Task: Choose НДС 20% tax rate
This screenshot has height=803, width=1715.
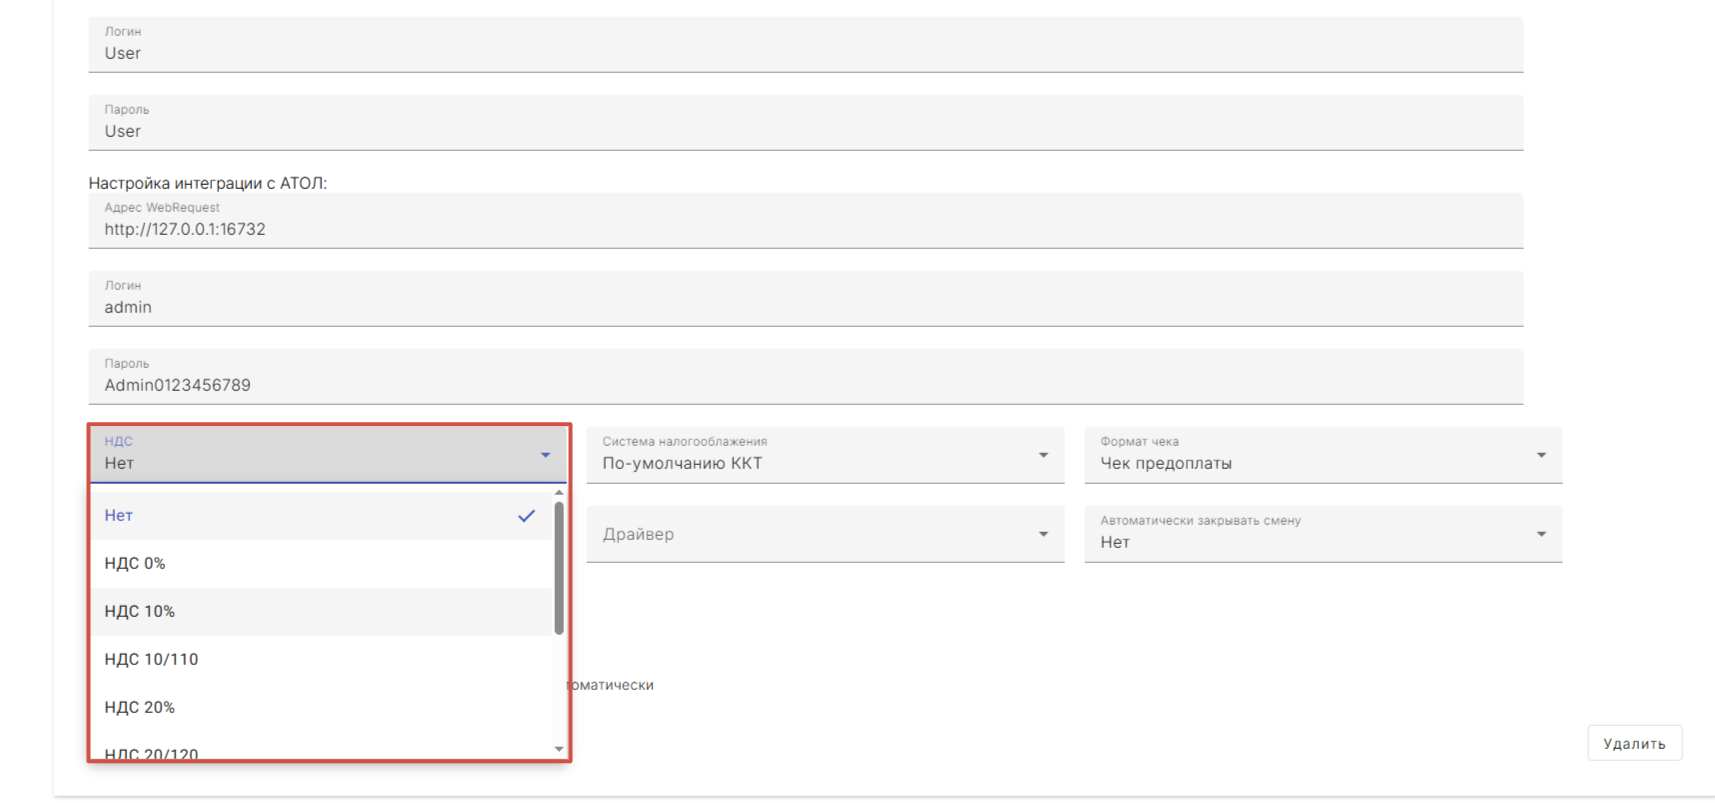Action: click(x=320, y=708)
